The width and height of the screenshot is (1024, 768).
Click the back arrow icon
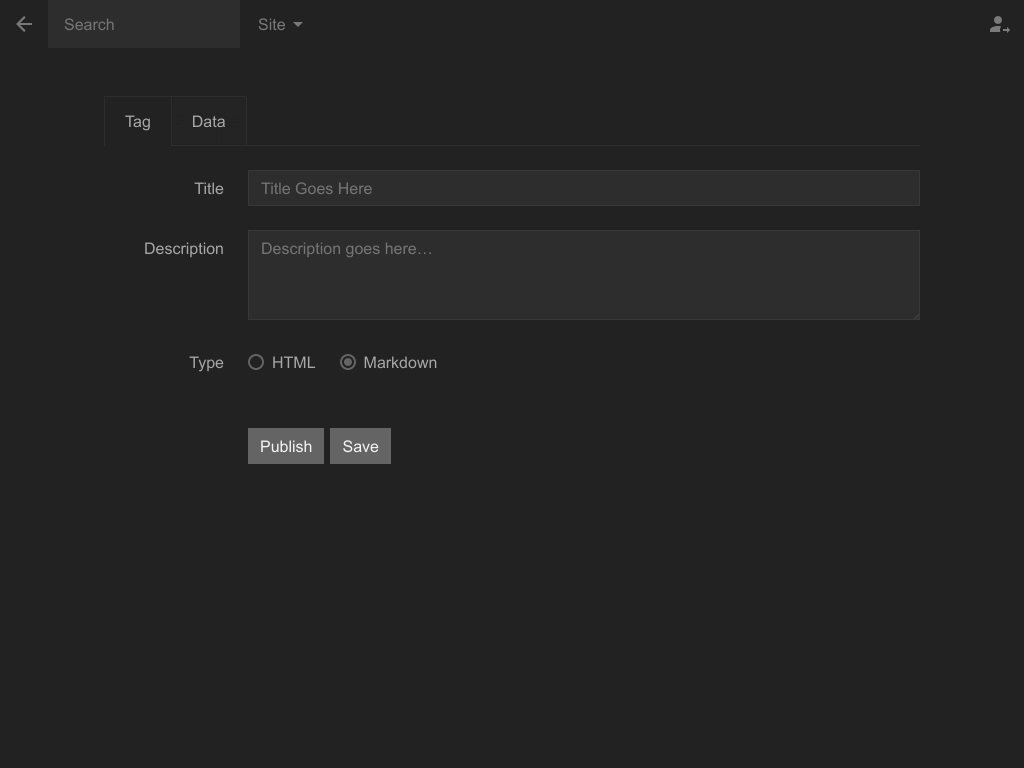[24, 24]
